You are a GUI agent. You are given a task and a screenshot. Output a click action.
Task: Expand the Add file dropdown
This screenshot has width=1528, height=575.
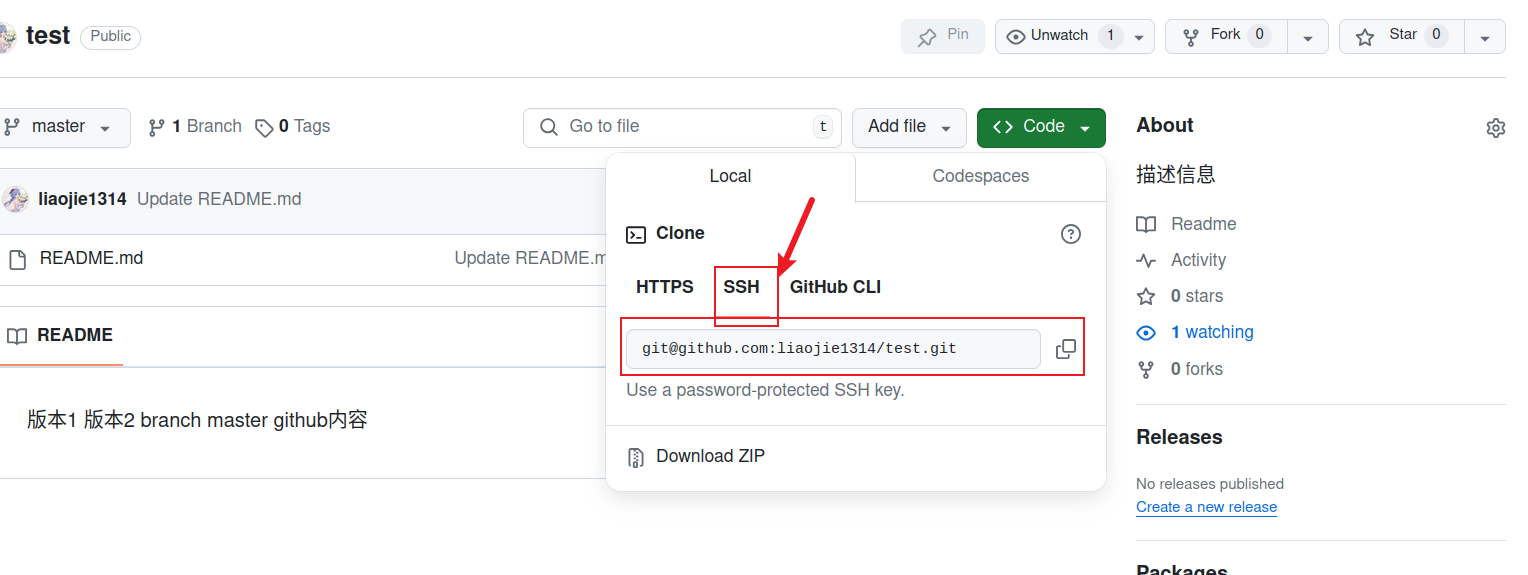[908, 127]
